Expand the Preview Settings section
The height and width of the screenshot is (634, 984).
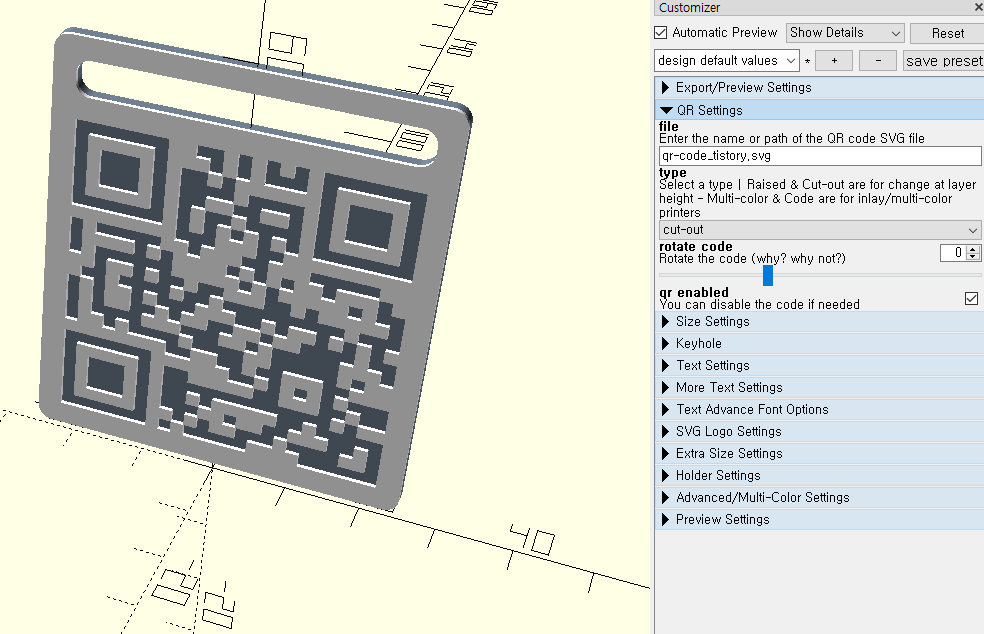click(820, 519)
